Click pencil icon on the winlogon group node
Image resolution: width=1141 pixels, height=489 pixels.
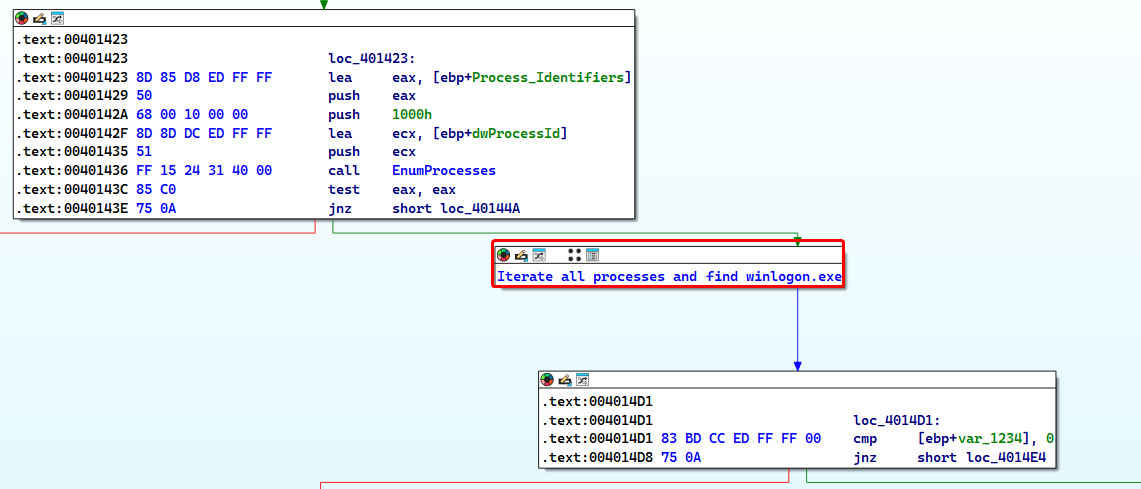tap(521, 255)
